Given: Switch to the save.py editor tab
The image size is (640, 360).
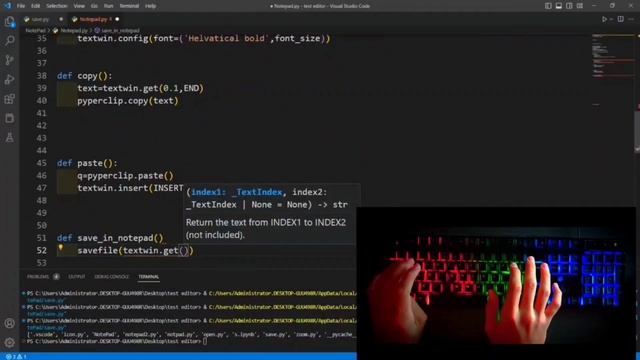Looking at the screenshot, I should [40, 19].
